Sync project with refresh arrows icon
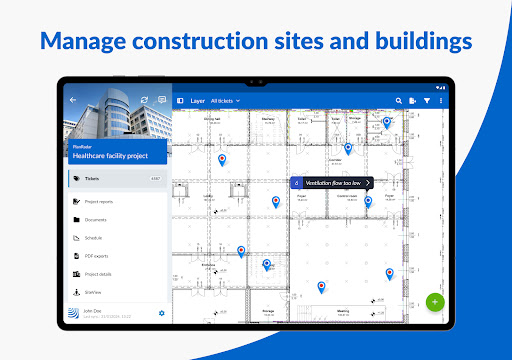This screenshot has width=512, height=360. click(x=144, y=100)
